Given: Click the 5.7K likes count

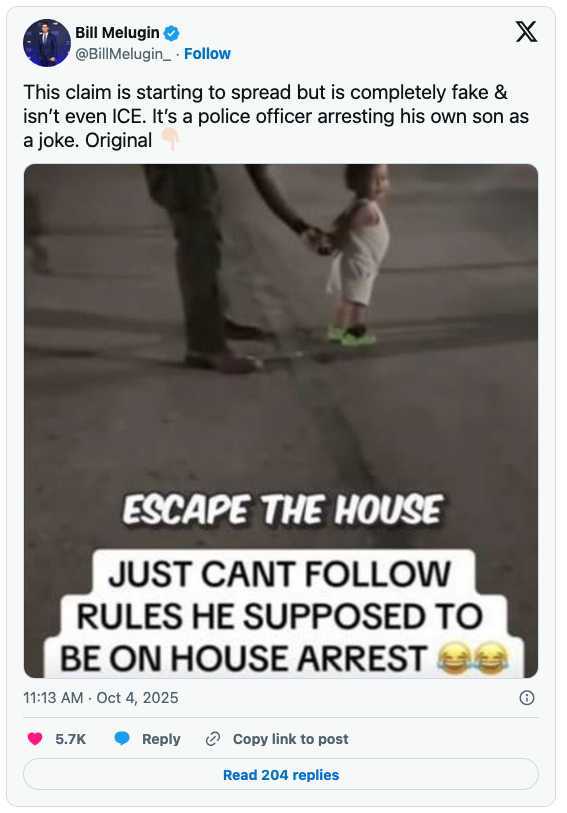Looking at the screenshot, I should (x=70, y=739).
